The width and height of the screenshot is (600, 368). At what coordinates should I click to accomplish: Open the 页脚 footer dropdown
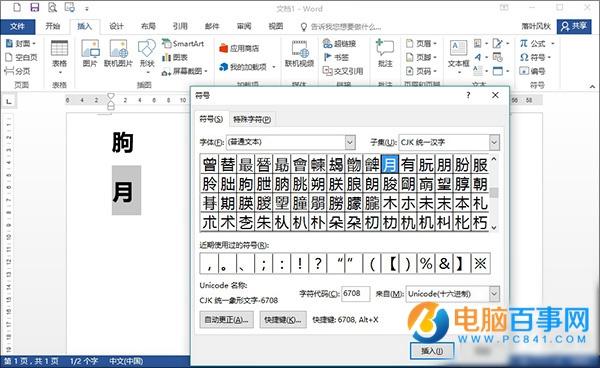click(x=421, y=57)
